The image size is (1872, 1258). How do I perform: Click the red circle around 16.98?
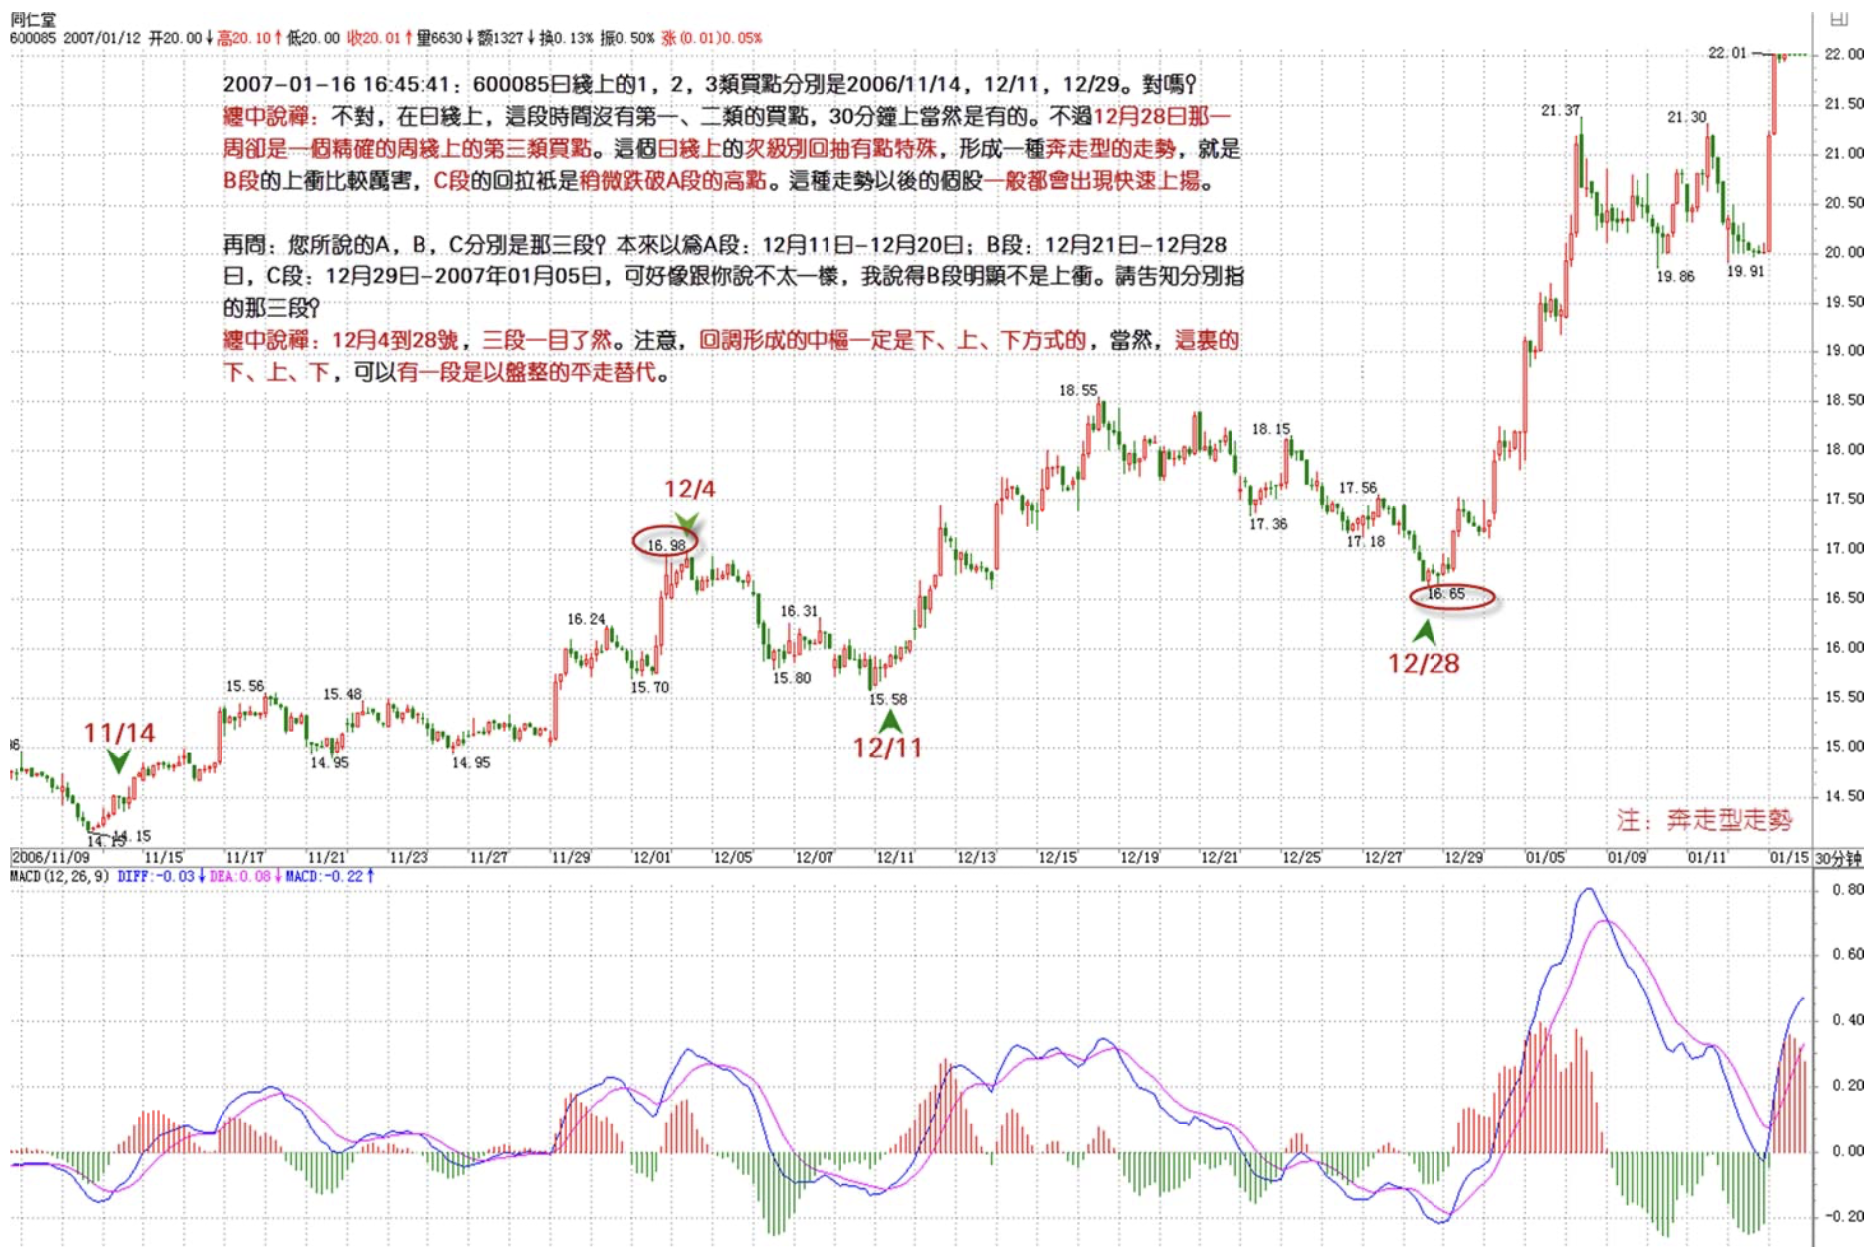[x=666, y=543]
